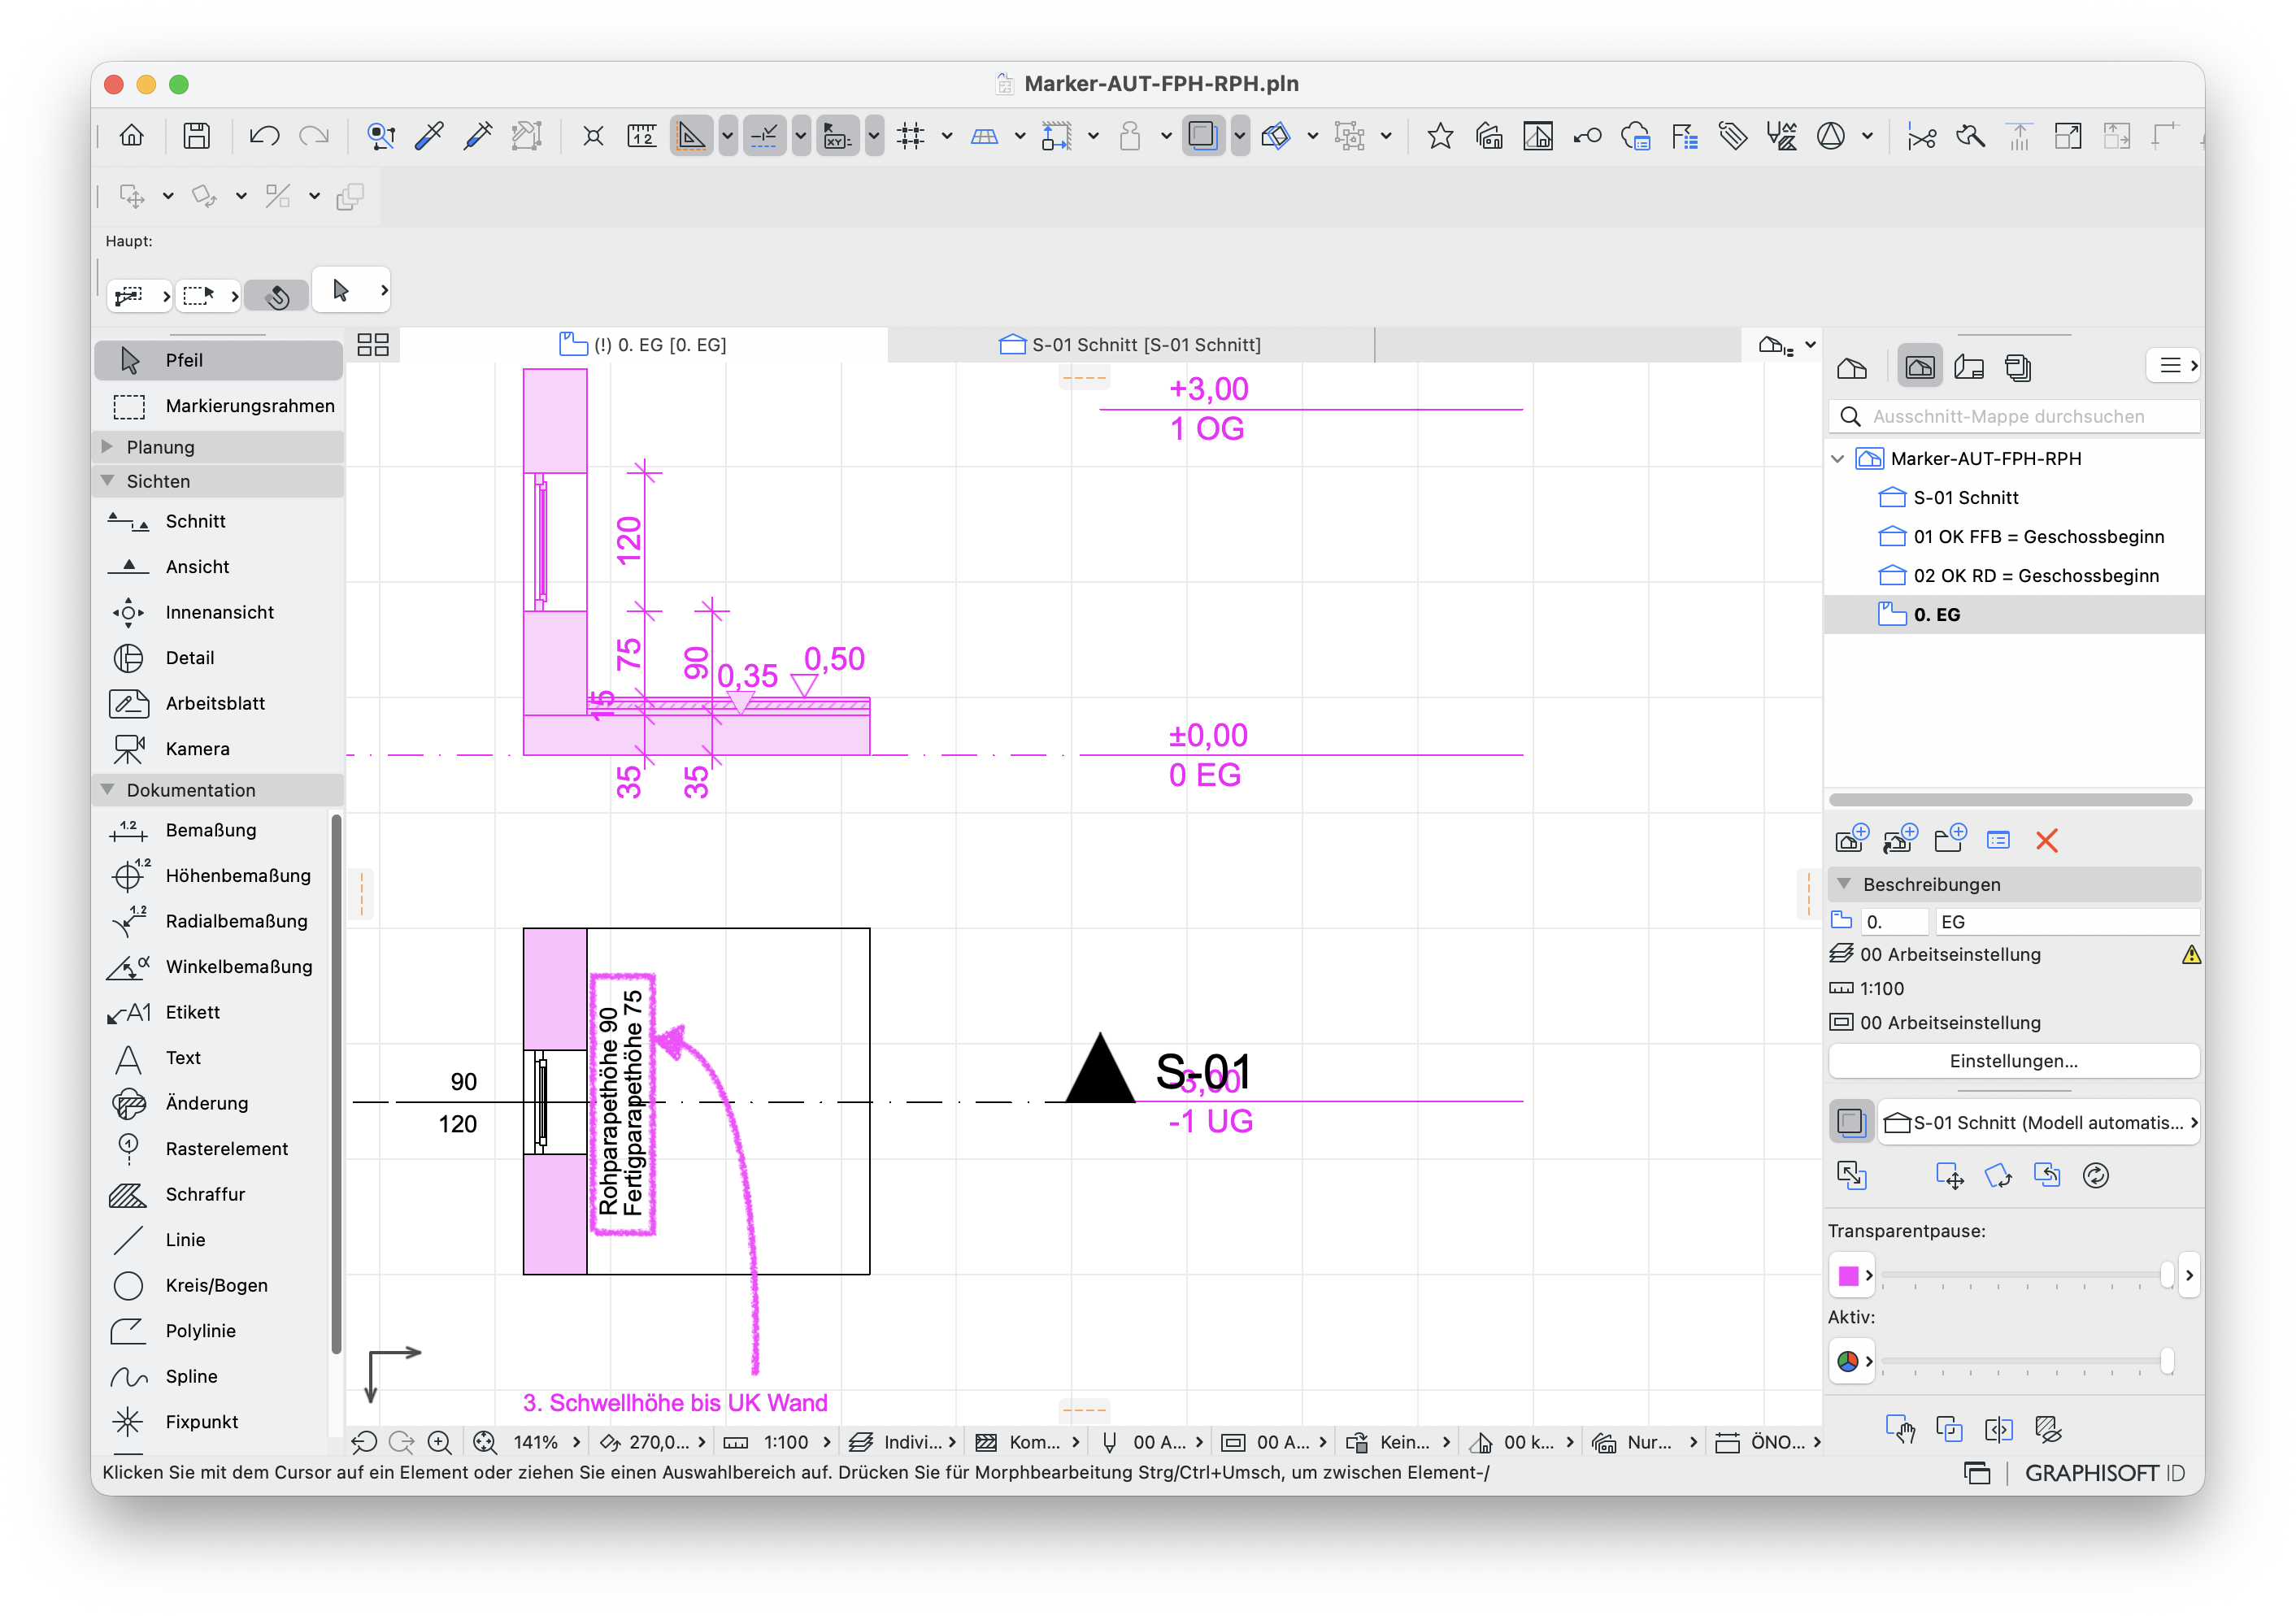Open the 1:100 scale dropdown

pyautogui.click(x=785, y=1442)
